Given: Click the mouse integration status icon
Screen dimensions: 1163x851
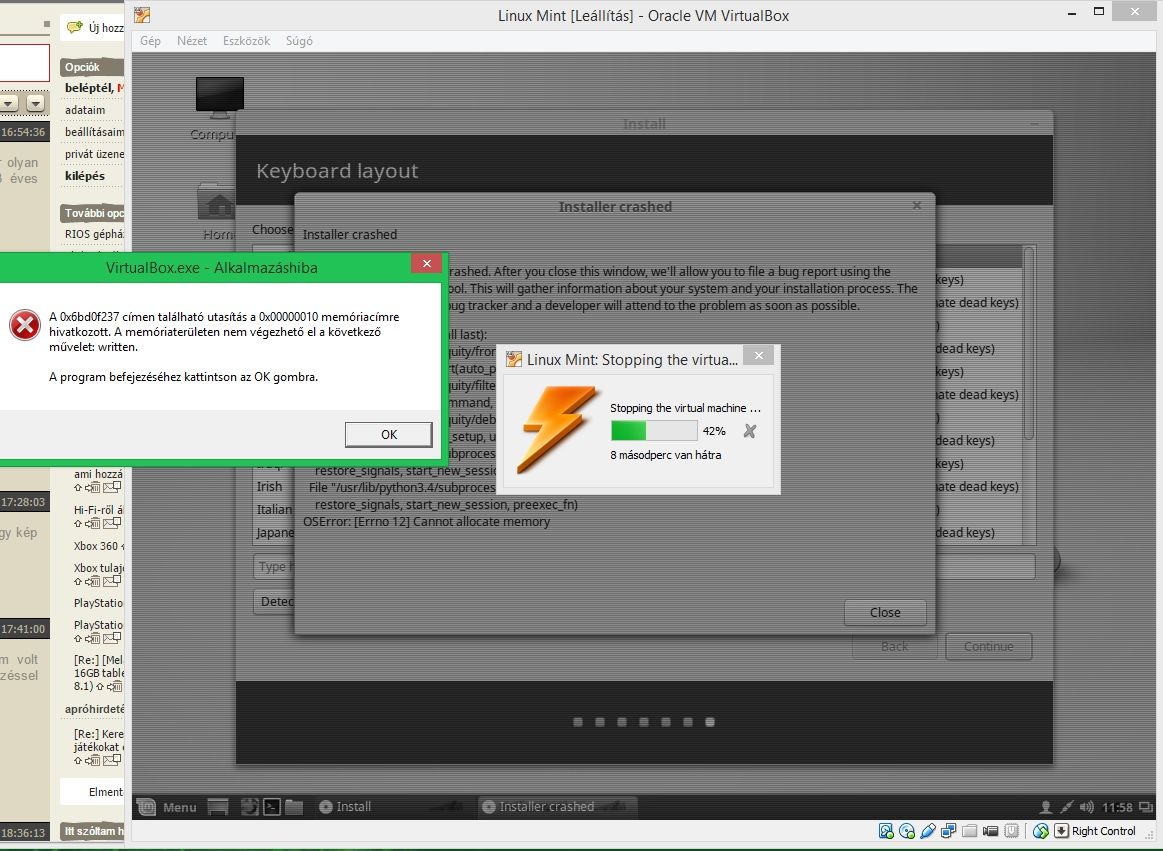Looking at the screenshot, I should click(x=1041, y=831).
